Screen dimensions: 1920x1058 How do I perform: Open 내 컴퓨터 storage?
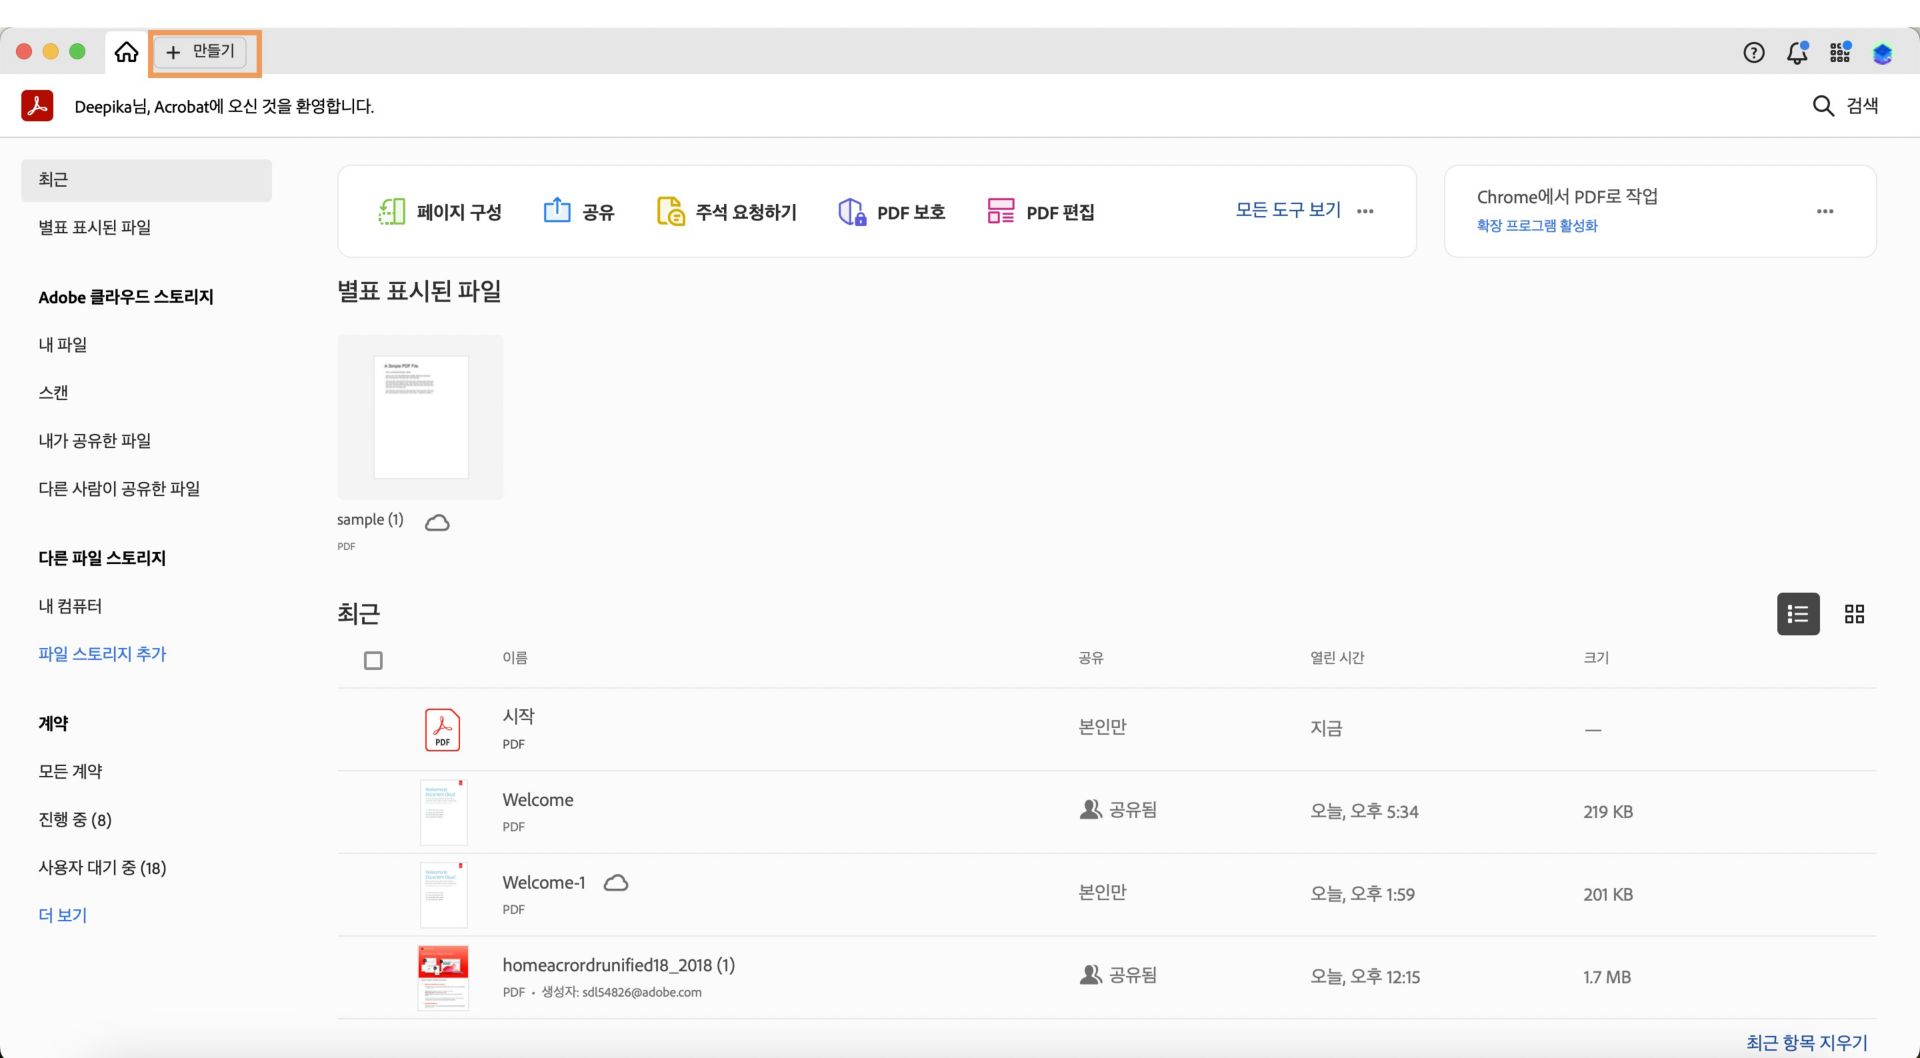(x=70, y=606)
